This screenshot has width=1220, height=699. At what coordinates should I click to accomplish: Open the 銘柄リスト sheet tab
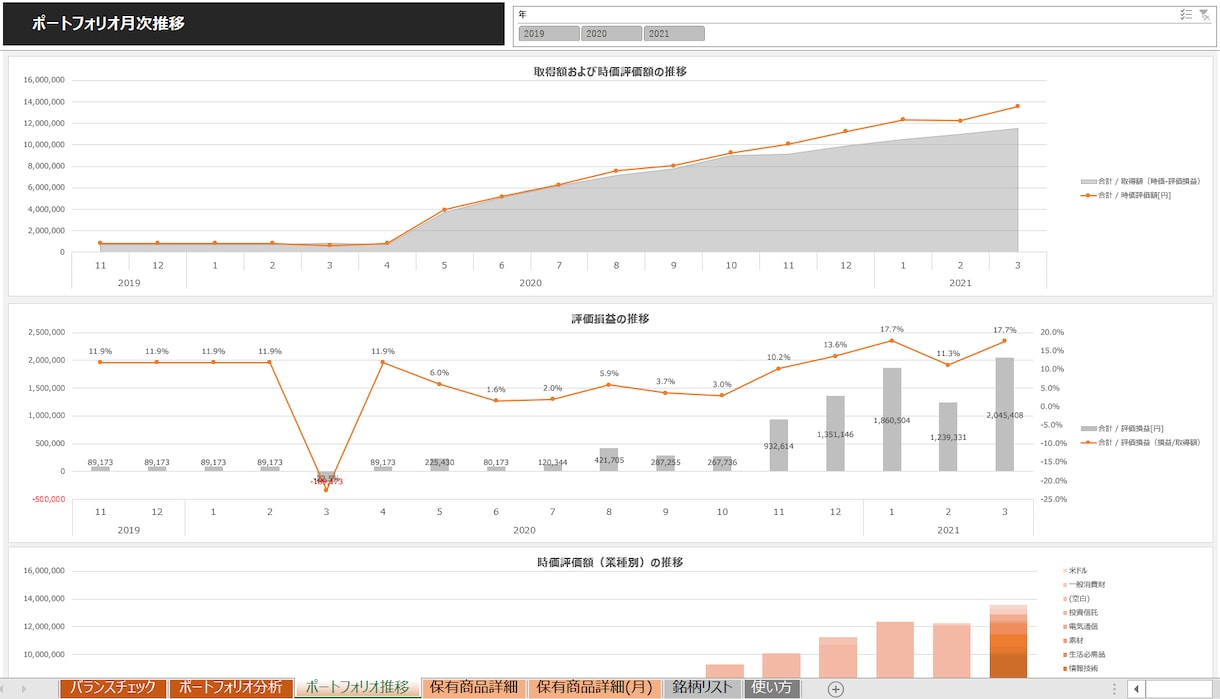[x=703, y=688]
